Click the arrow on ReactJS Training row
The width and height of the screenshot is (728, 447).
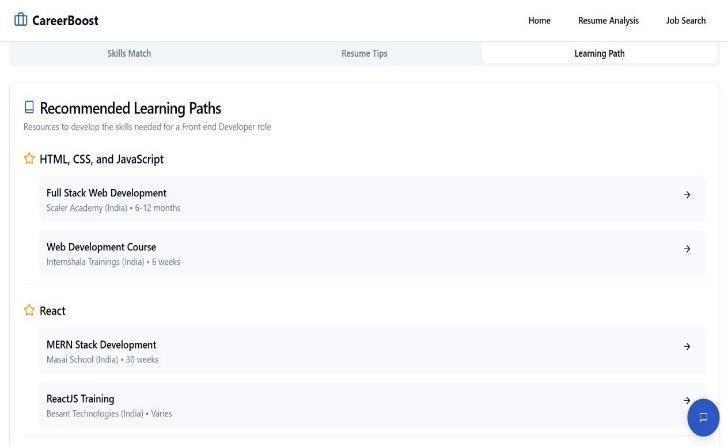[x=687, y=400]
